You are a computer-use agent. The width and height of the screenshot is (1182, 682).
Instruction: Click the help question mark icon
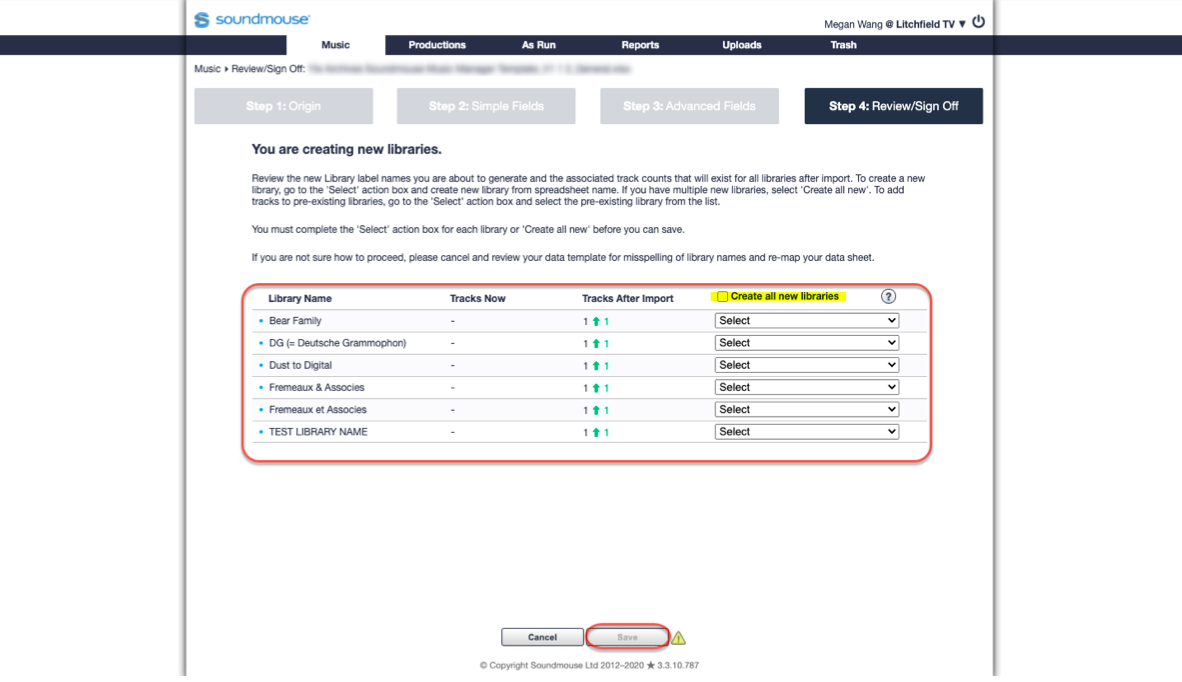pyautogui.click(x=888, y=297)
